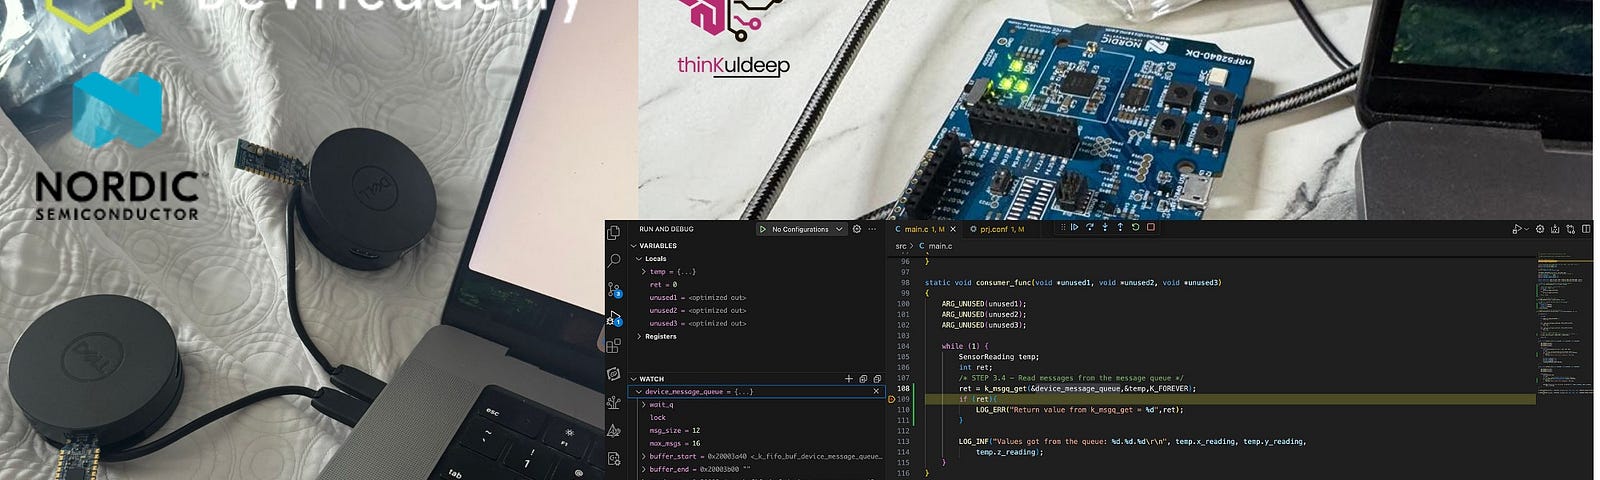
Task: Step into in the debug toolbar
Action: pyautogui.click(x=1105, y=228)
